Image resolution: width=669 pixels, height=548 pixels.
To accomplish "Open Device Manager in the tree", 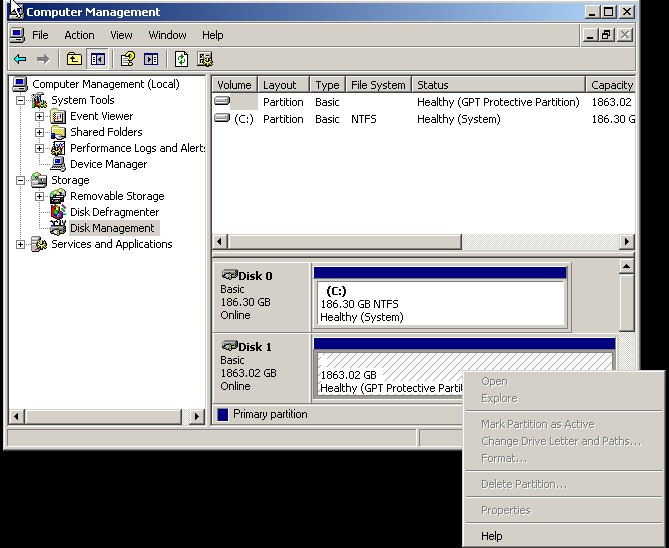I will (x=108, y=164).
